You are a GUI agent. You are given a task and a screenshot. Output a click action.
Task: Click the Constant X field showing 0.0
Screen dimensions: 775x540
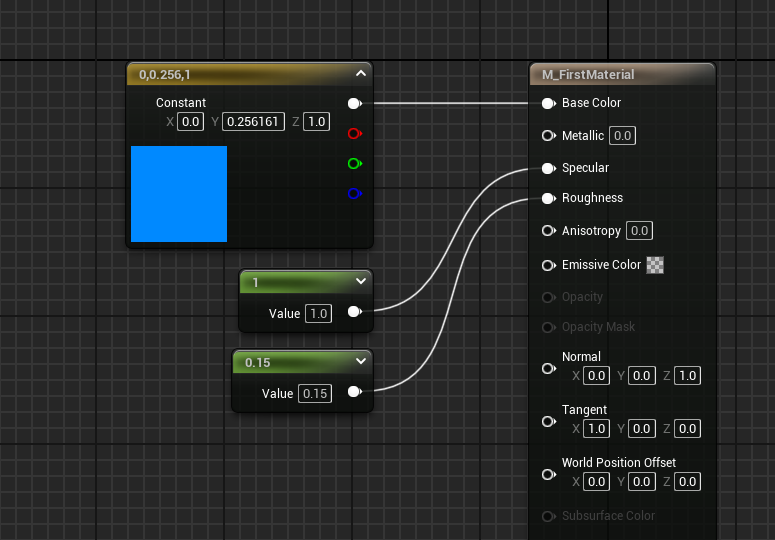[x=190, y=122]
